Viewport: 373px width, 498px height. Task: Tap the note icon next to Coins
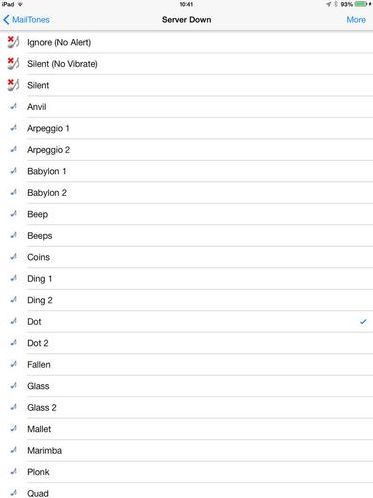[x=13, y=257]
